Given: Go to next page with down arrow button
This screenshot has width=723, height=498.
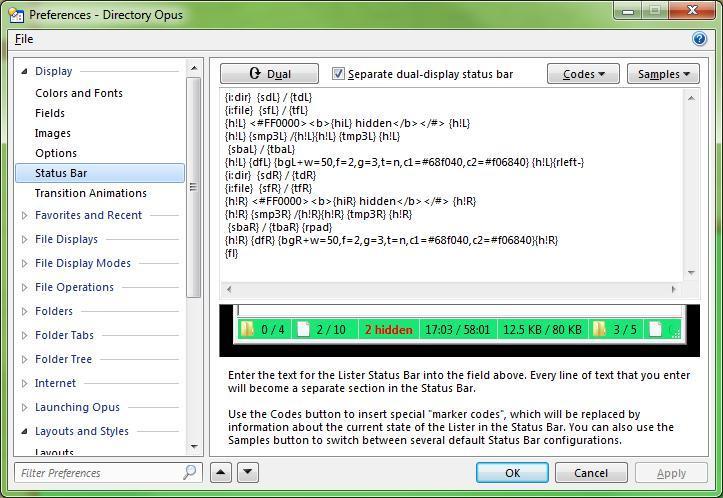Looking at the screenshot, I should pos(248,472).
